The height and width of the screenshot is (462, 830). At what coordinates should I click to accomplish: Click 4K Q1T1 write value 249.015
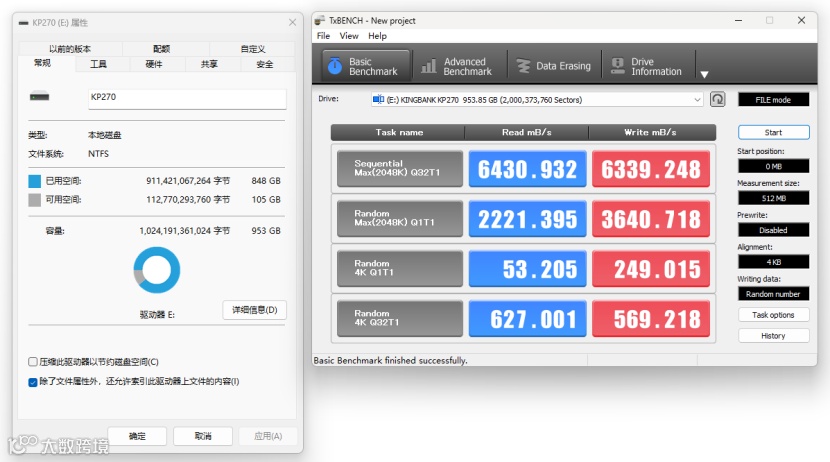coord(651,268)
